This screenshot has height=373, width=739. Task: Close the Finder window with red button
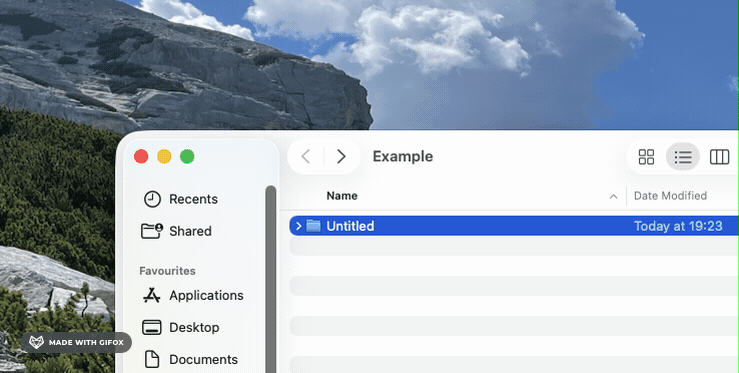tap(141, 157)
